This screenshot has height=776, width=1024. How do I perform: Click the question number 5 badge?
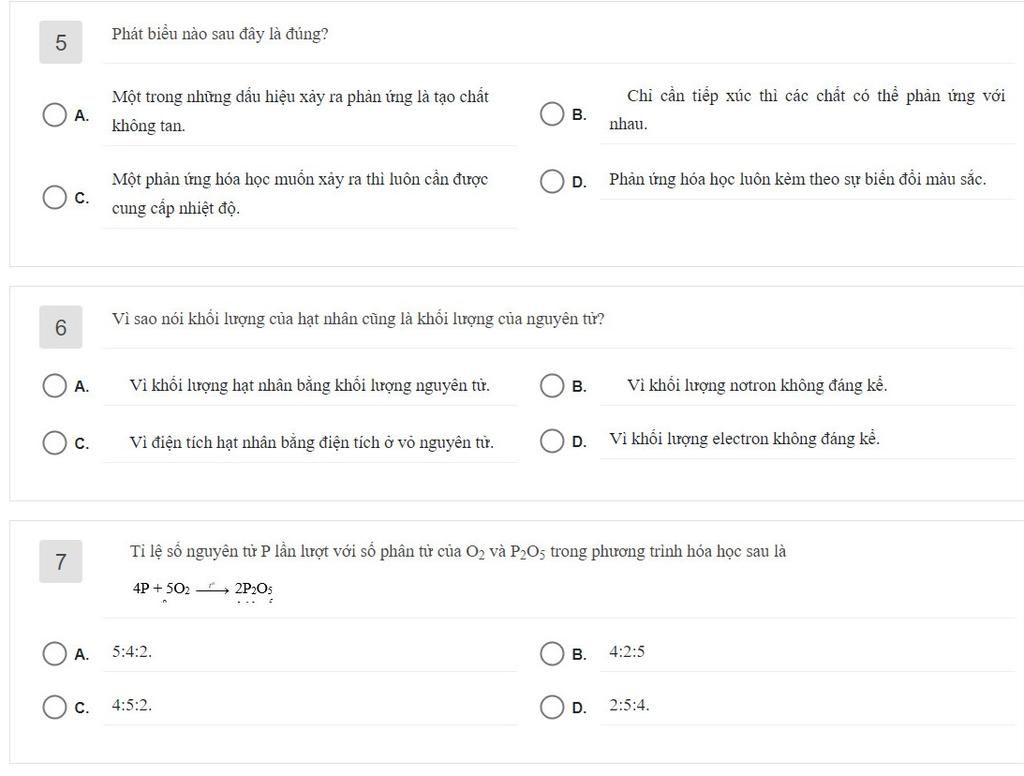(61, 42)
